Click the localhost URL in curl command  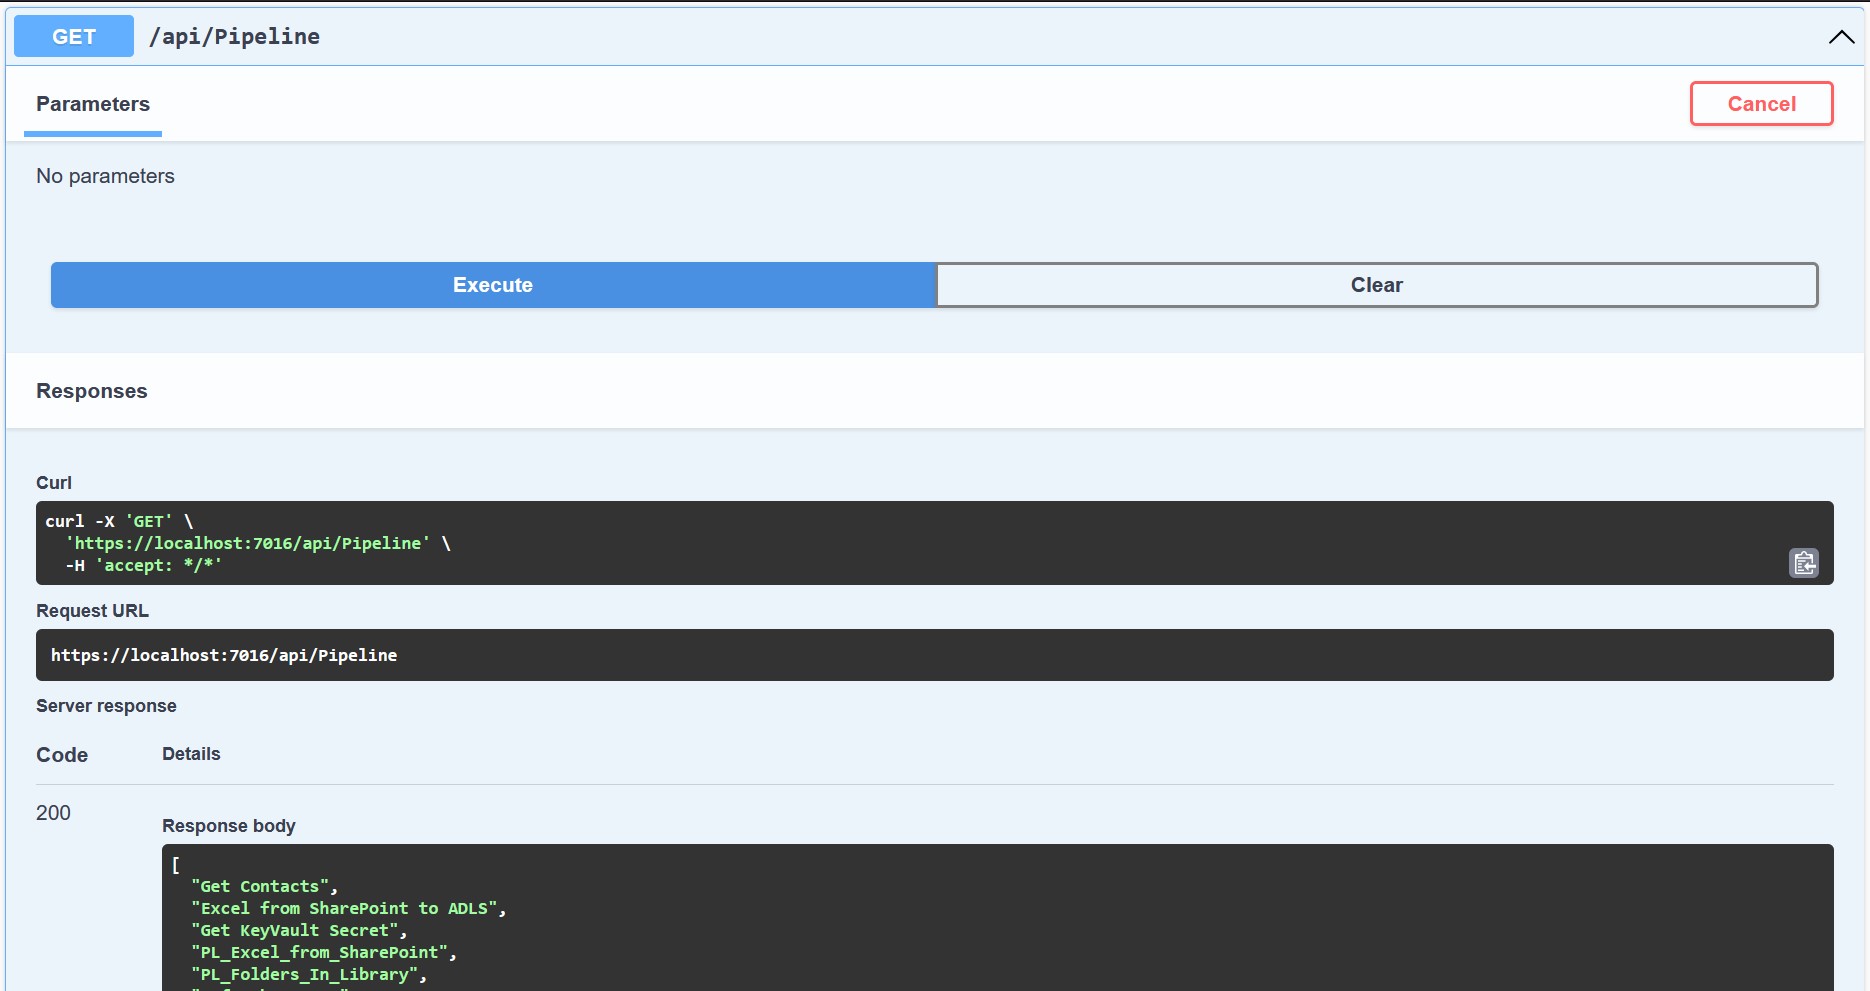248,543
